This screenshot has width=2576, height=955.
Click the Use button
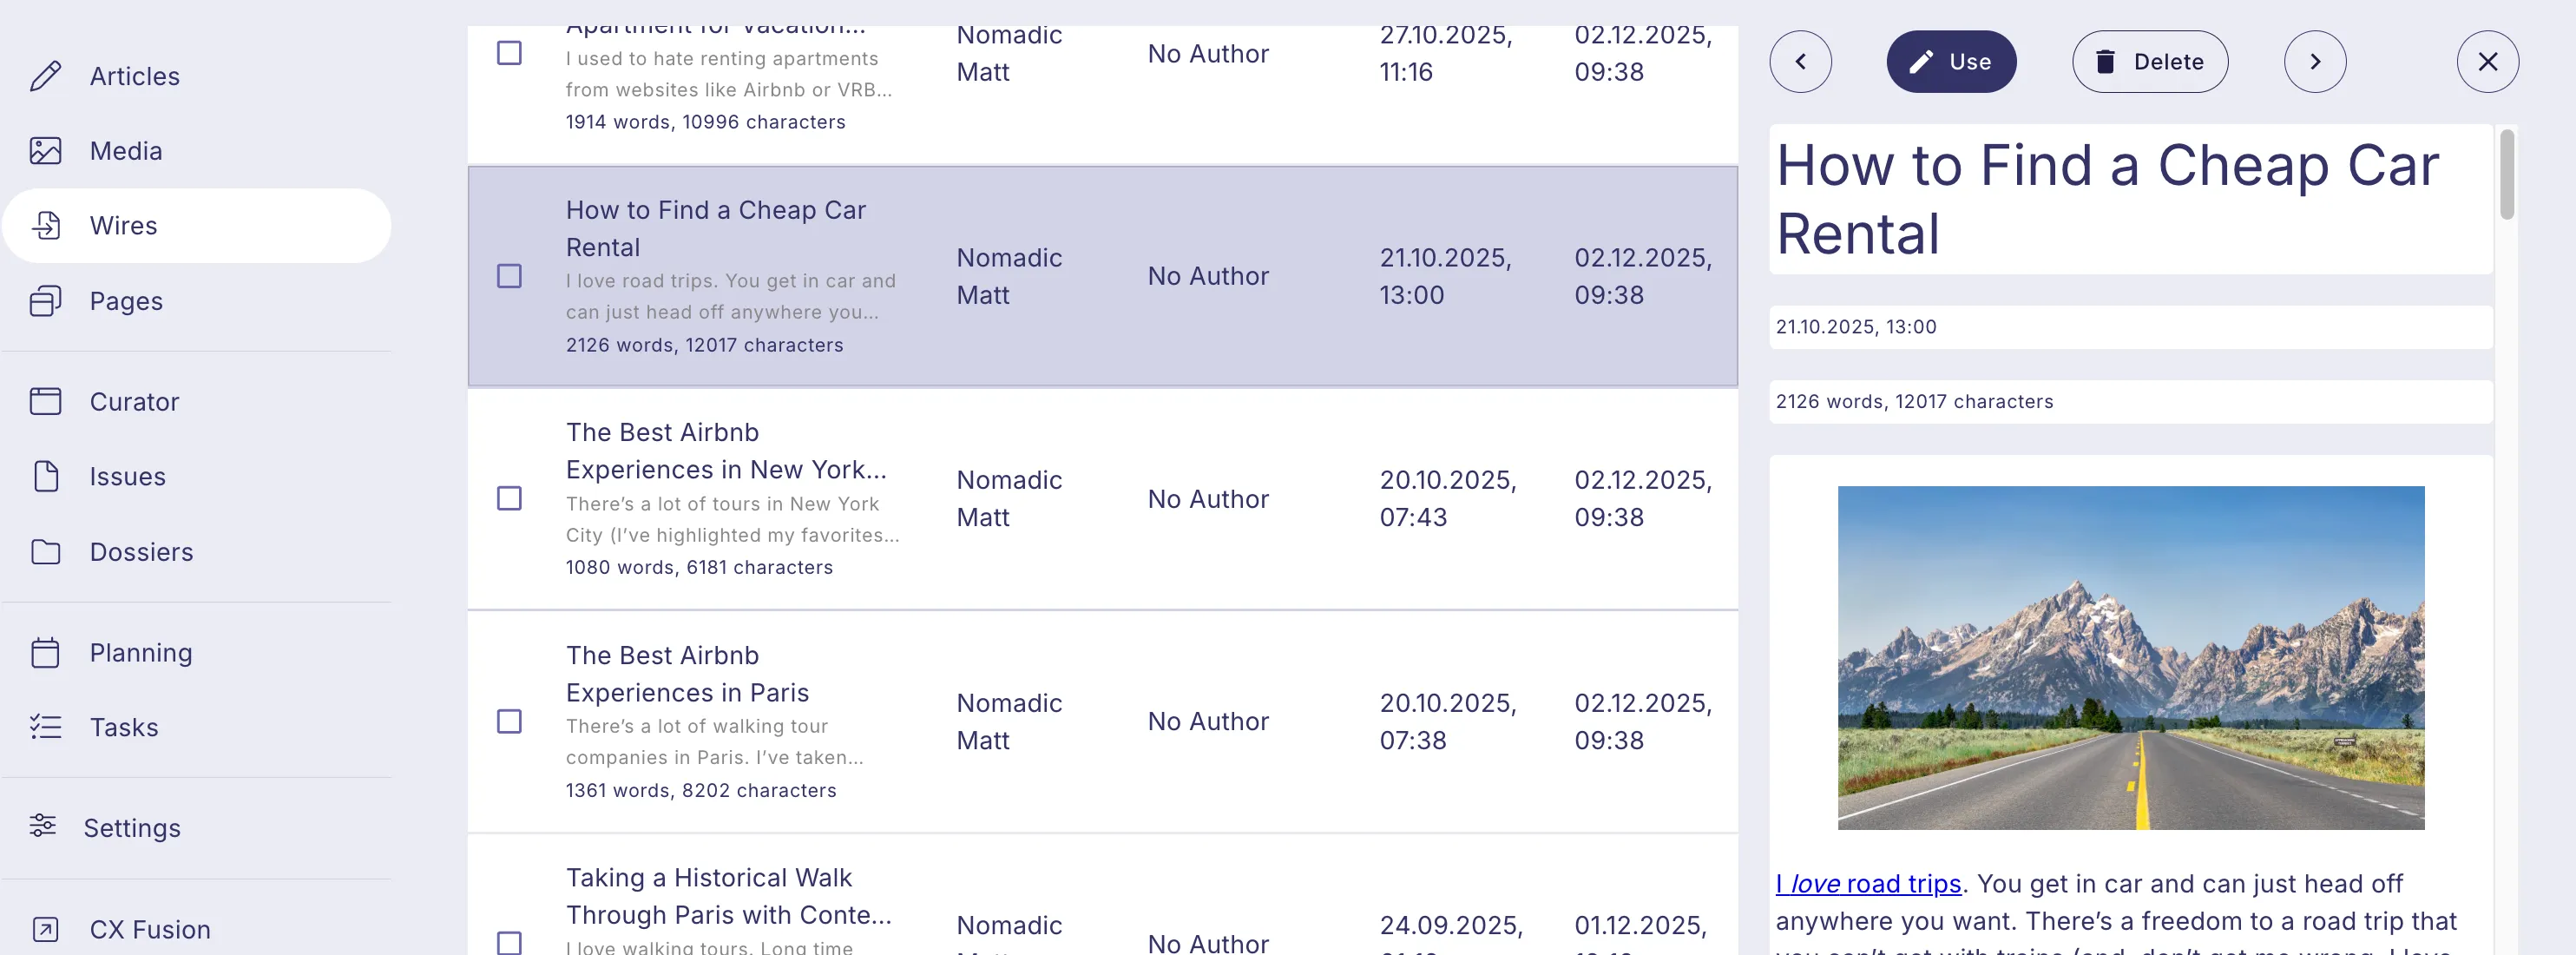pos(1950,62)
